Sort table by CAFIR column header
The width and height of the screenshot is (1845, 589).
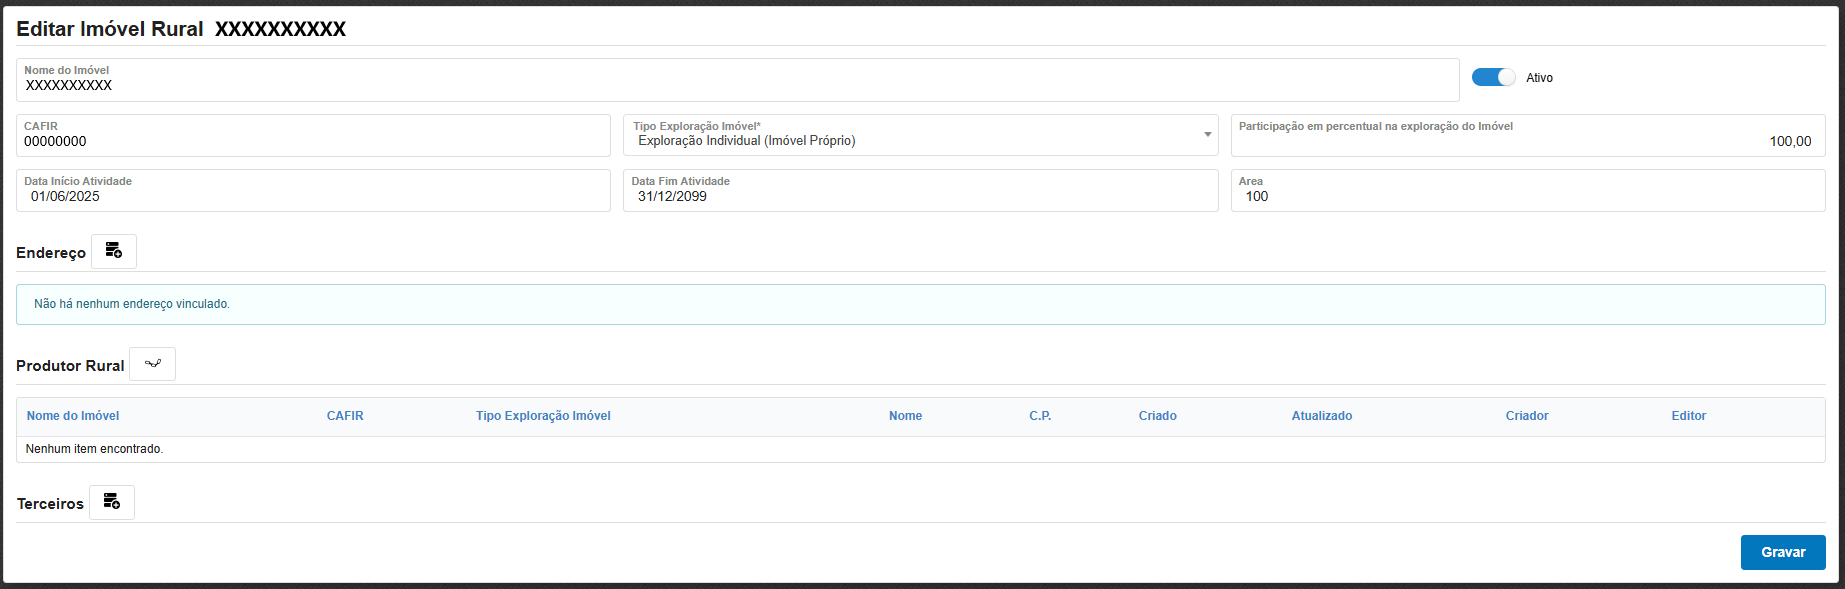point(345,416)
